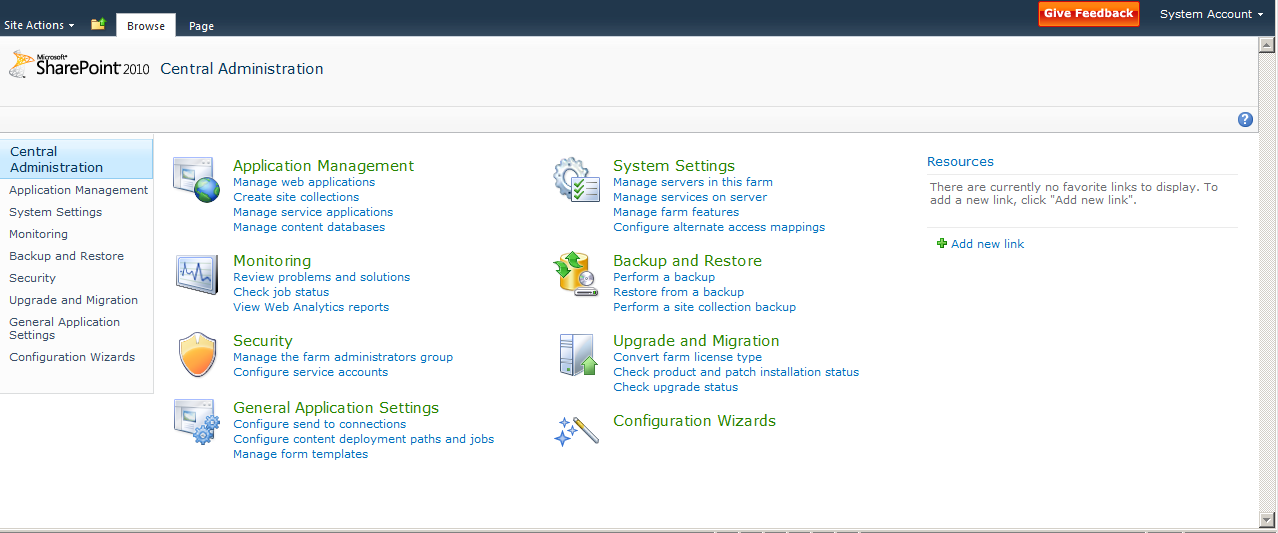Click Add new link under Resources
This screenshot has height=533, width=1278.
click(x=987, y=244)
